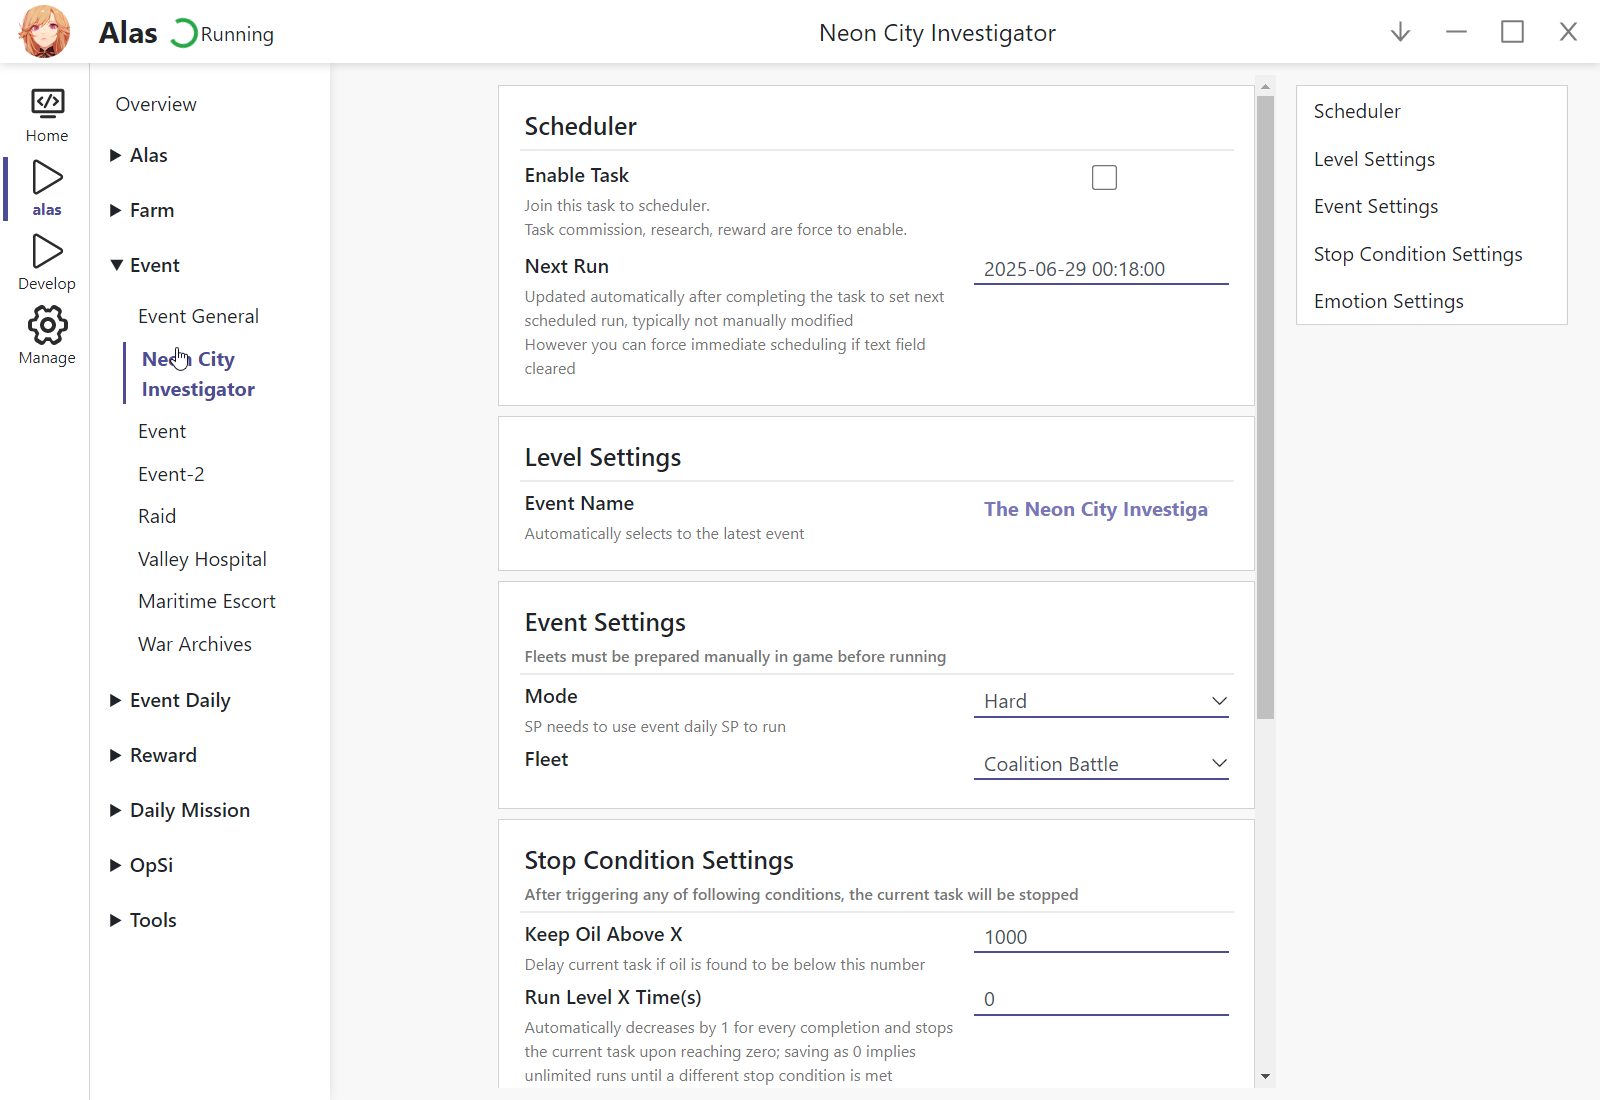Open the Manage gear icon
Screen dimensions: 1600x1100
pyautogui.click(x=47, y=325)
